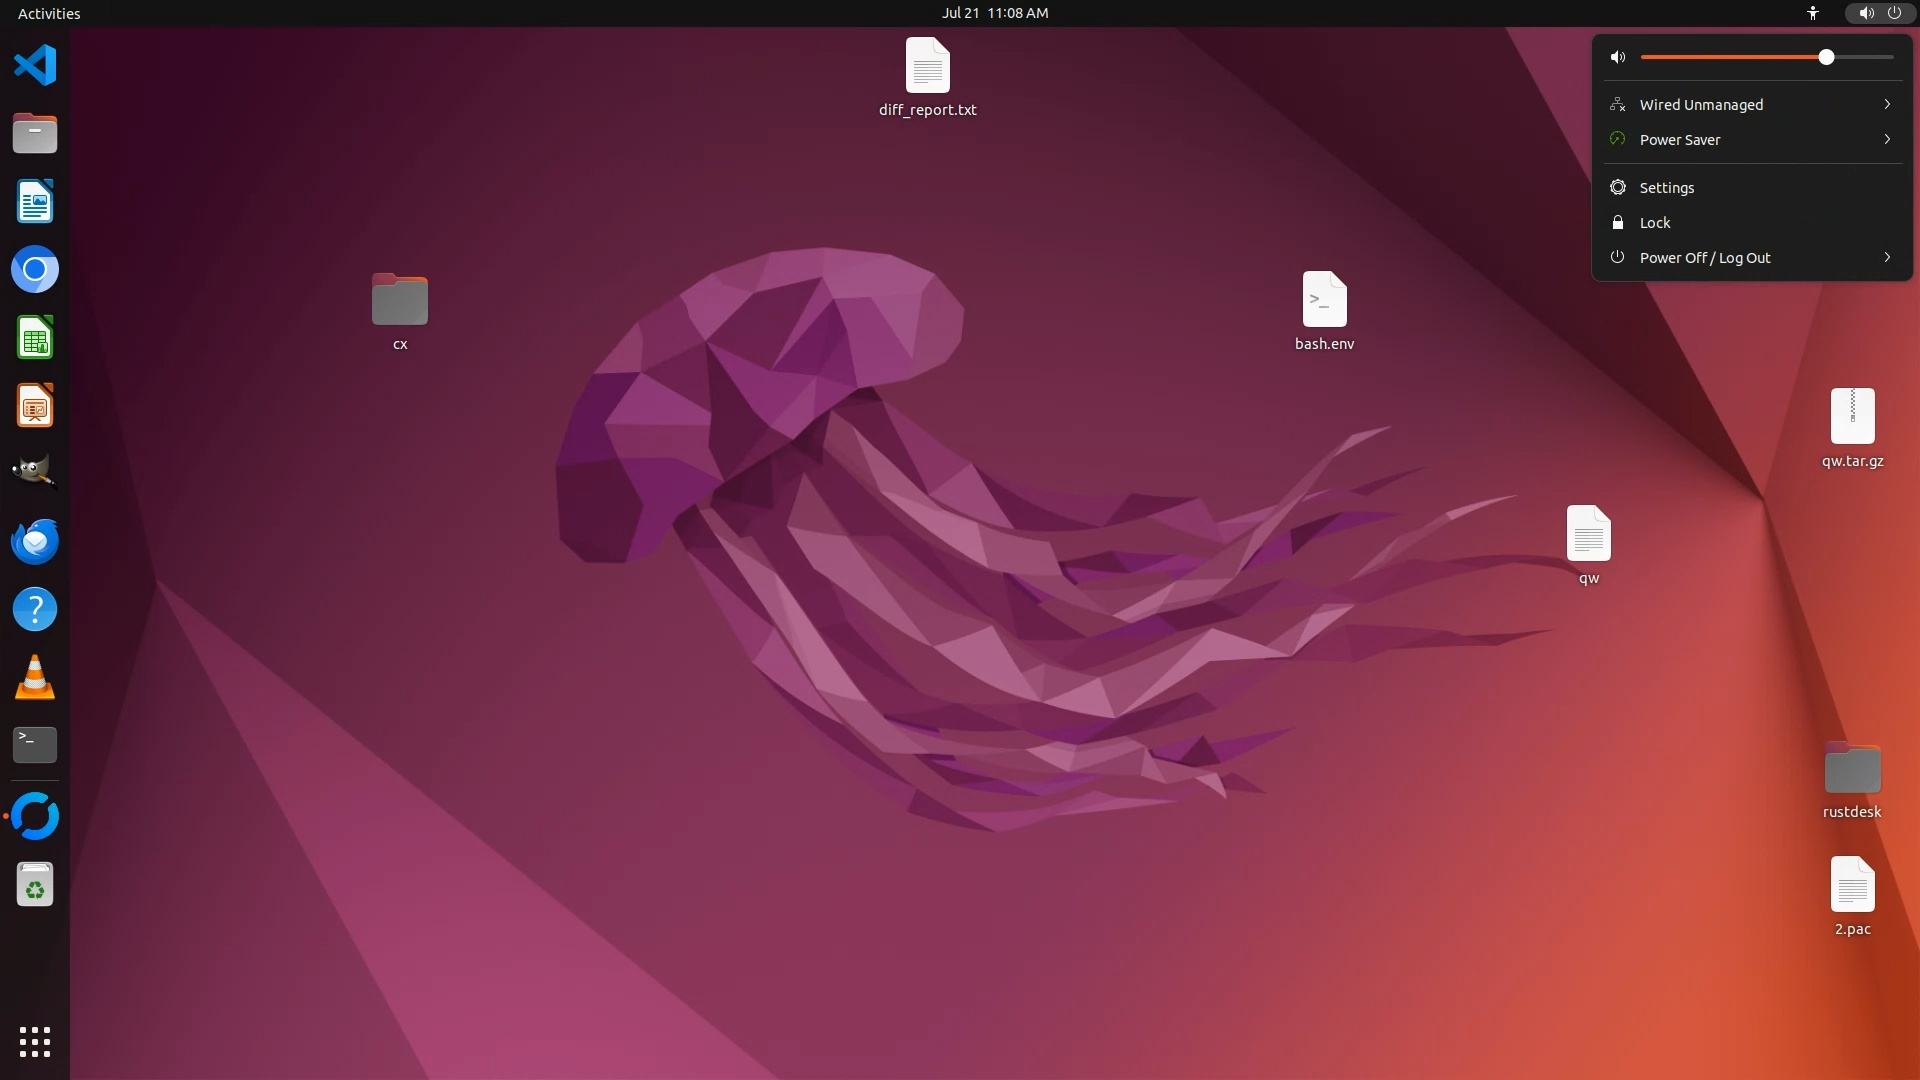The height and width of the screenshot is (1080, 1920).
Task: Click the date and time clock
Action: (994, 13)
